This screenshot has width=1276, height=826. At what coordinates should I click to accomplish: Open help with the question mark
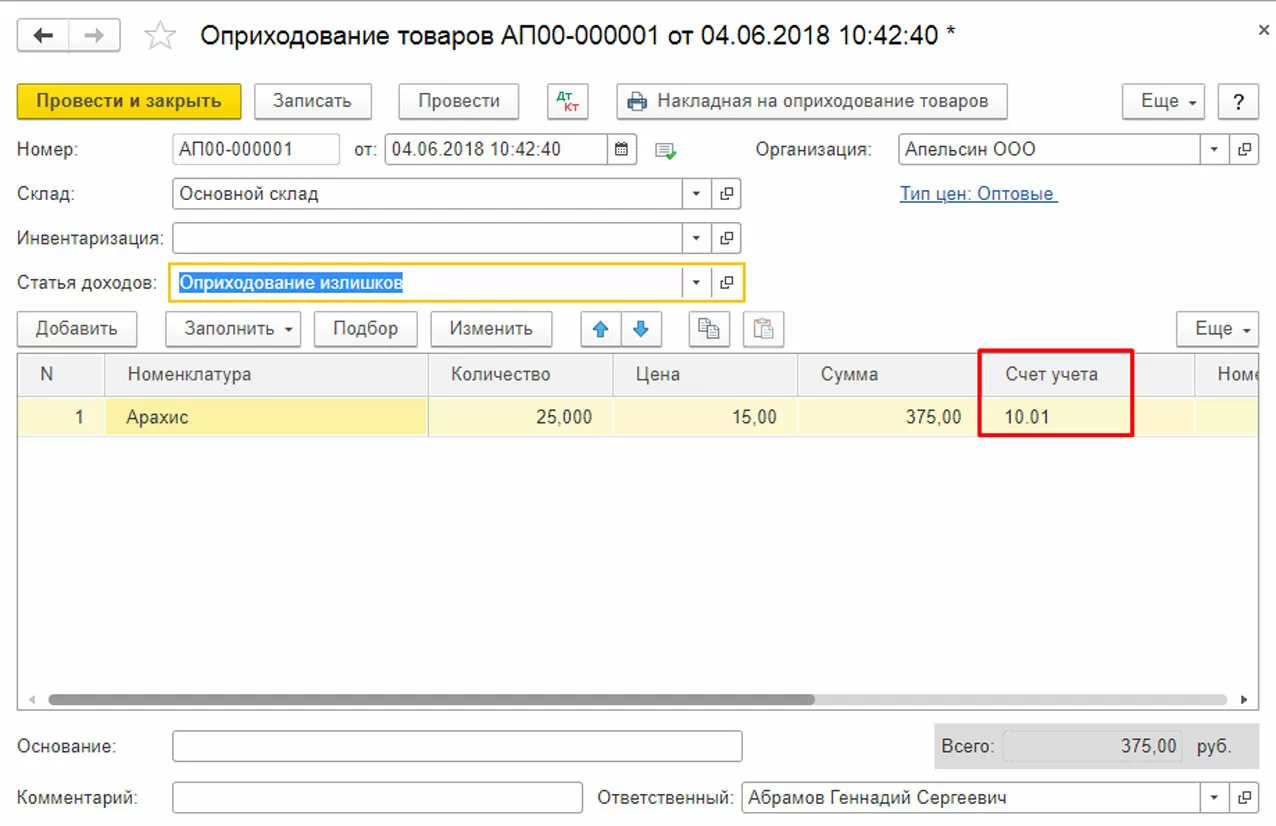1239,101
